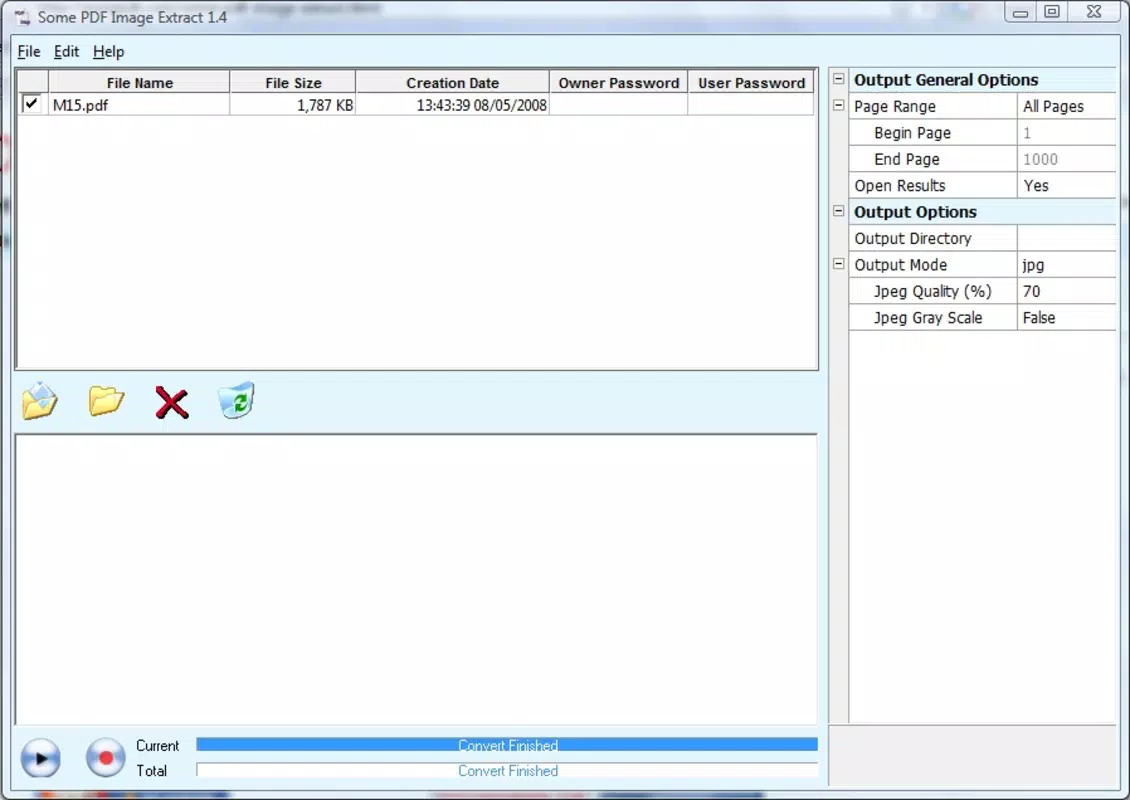
Task: Select the Output Mode property label
Action: tap(901, 265)
